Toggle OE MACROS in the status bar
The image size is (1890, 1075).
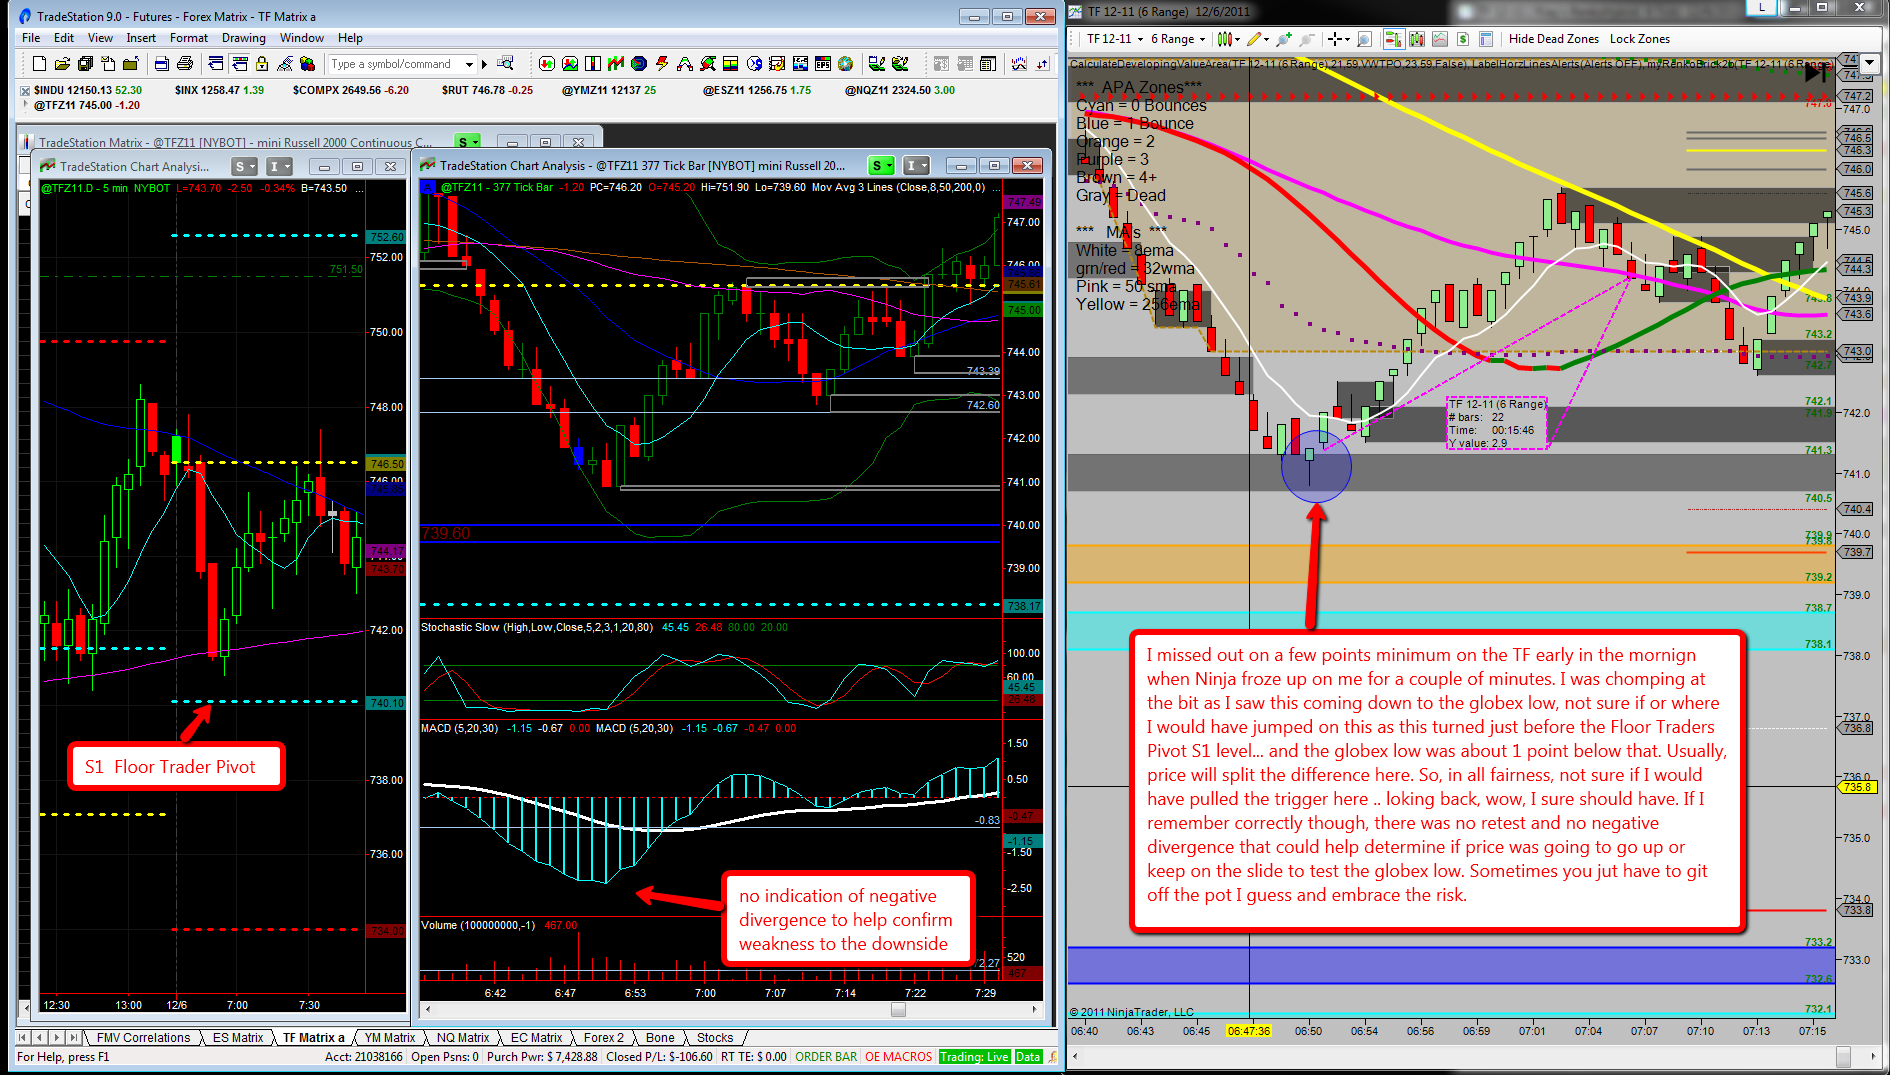click(898, 1057)
